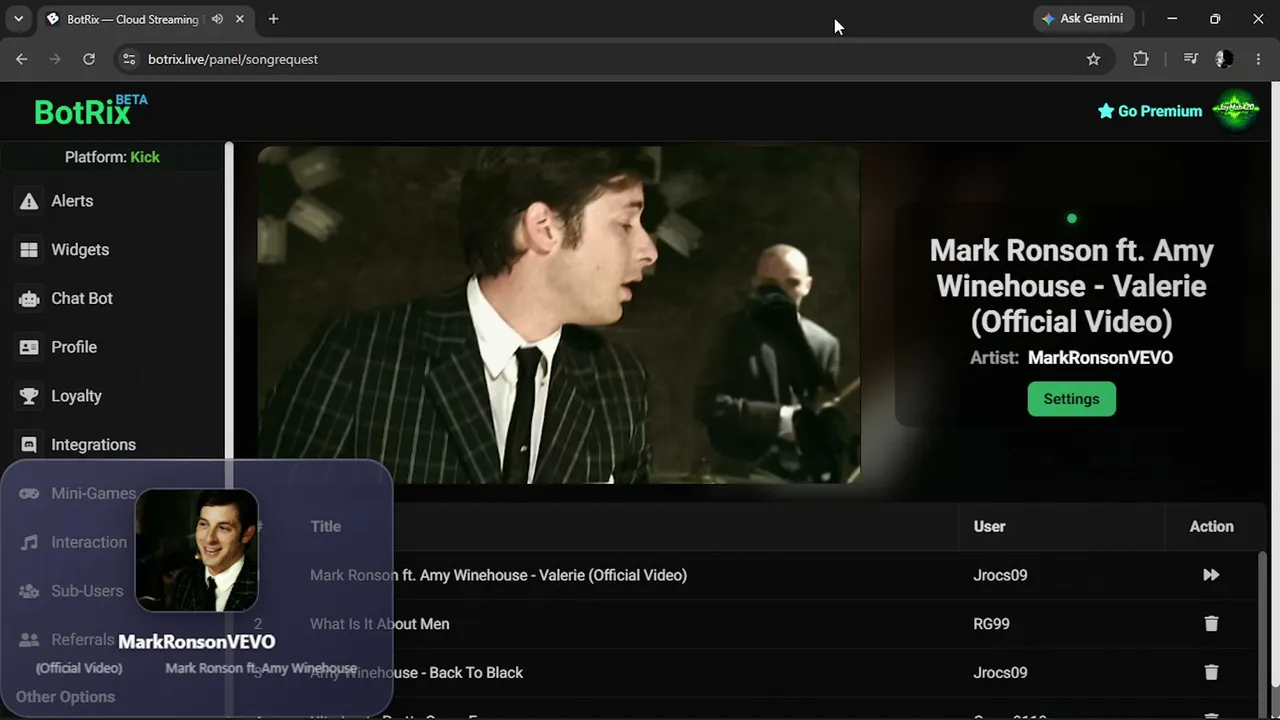Select the Valerie (Official Video) queue title
The width and height of the screenshot is (1280, 720).
[x=498, y=575]
